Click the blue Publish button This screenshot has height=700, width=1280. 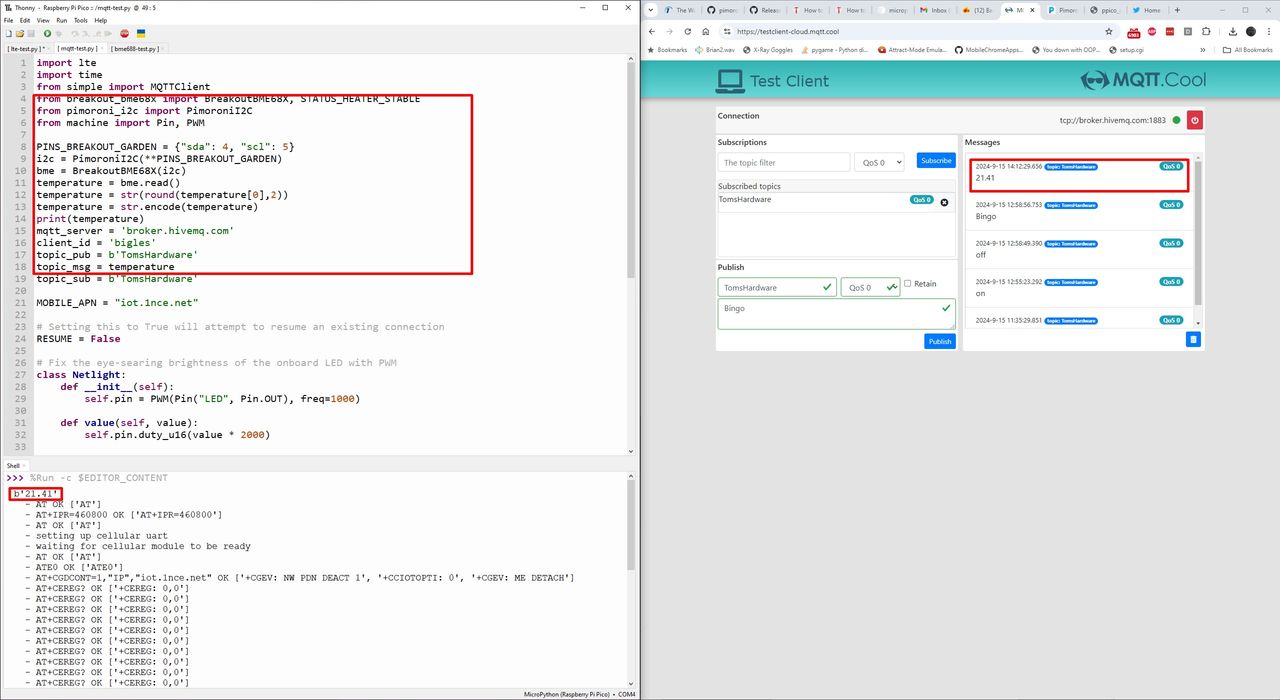click(x=940, y=341)
